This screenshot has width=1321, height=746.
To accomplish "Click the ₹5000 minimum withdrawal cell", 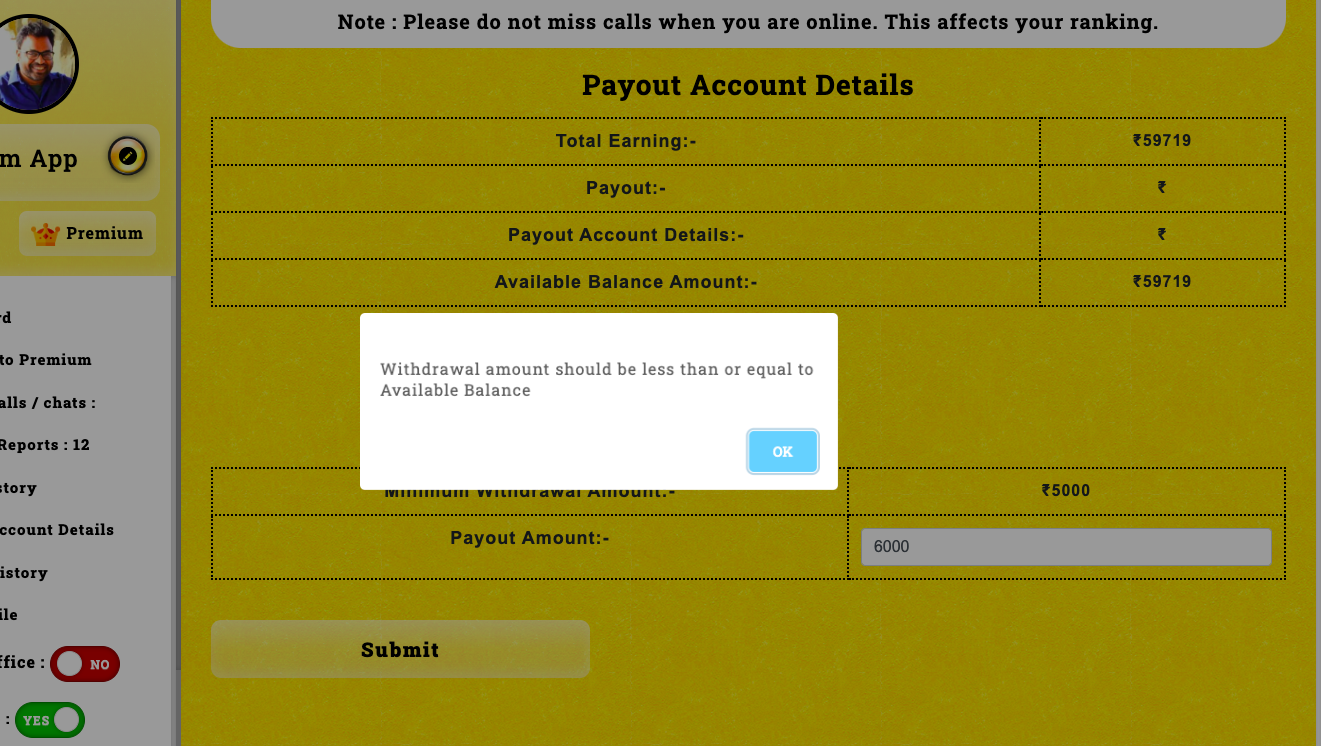I will coord(1066,491).
